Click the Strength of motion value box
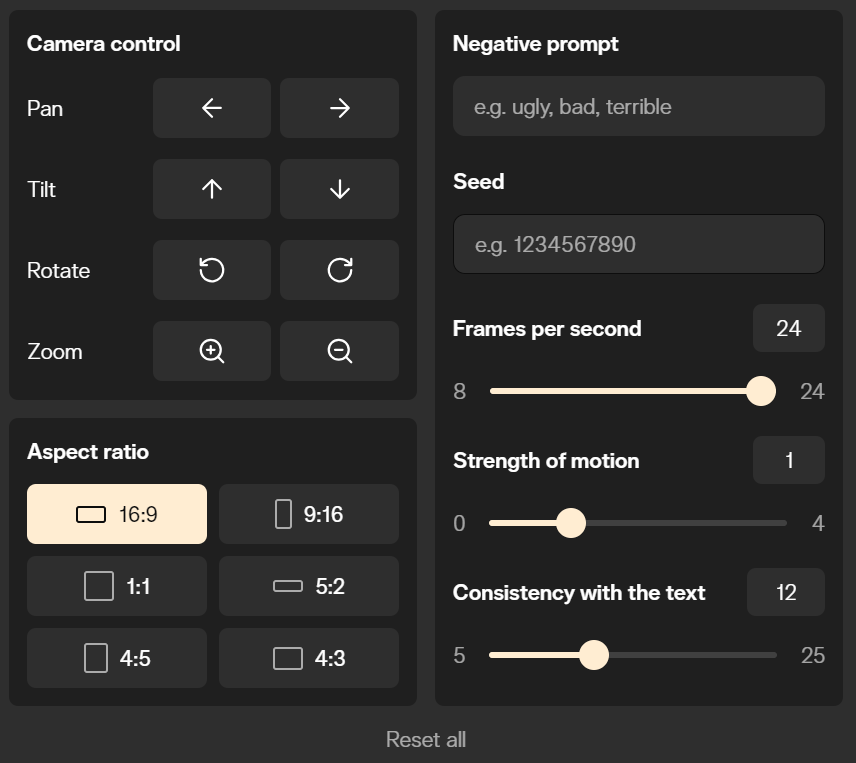The image size is (856, 763). [x=789, y=461]
